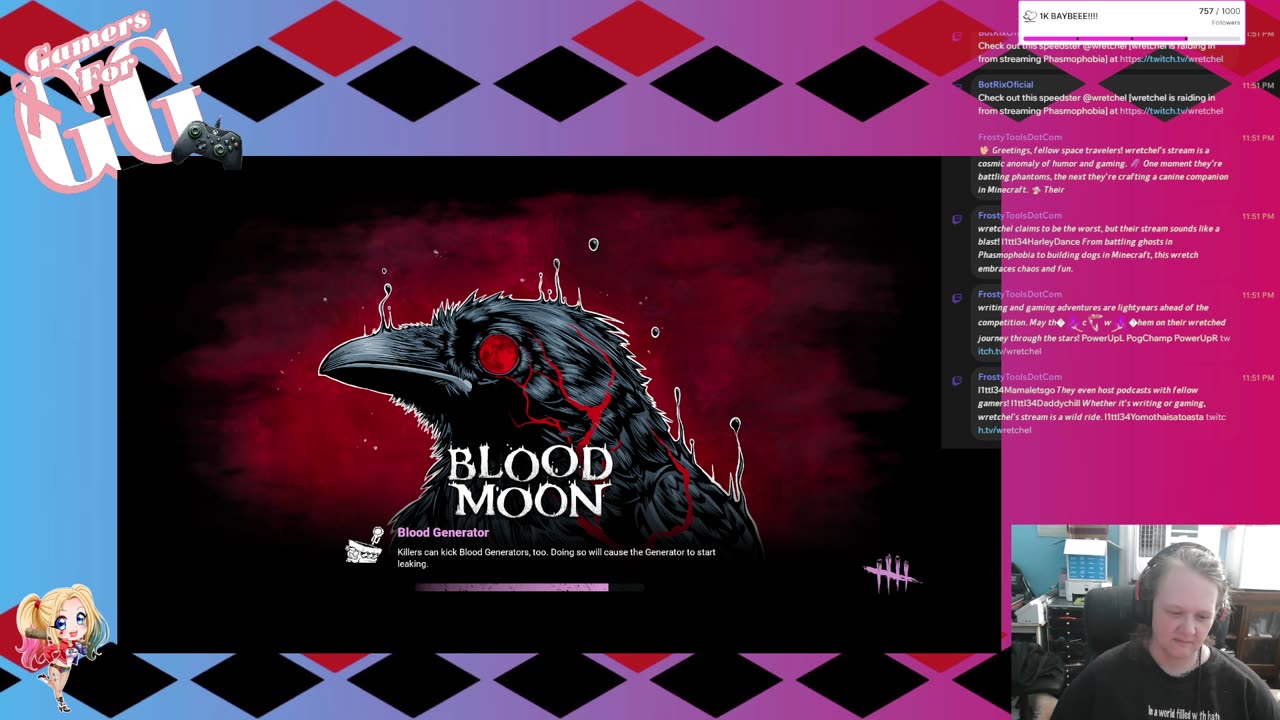Click the 11:51 PM timestamp on the 'Greetings' message
This screenshot has width=1280, height=720.
1258,138
